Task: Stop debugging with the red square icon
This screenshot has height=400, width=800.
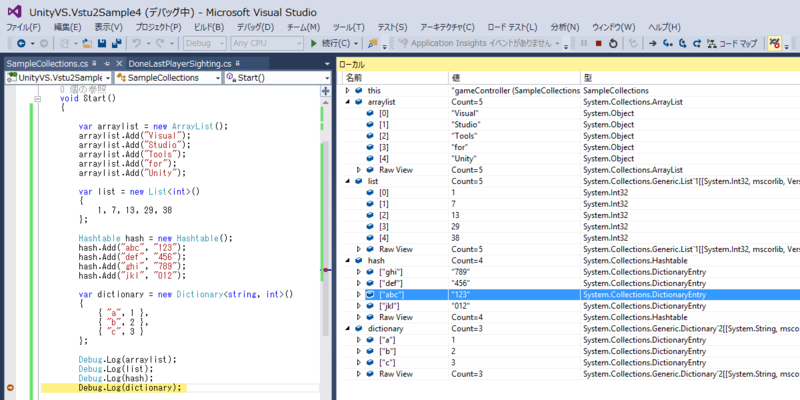Action: pos(599,44)
